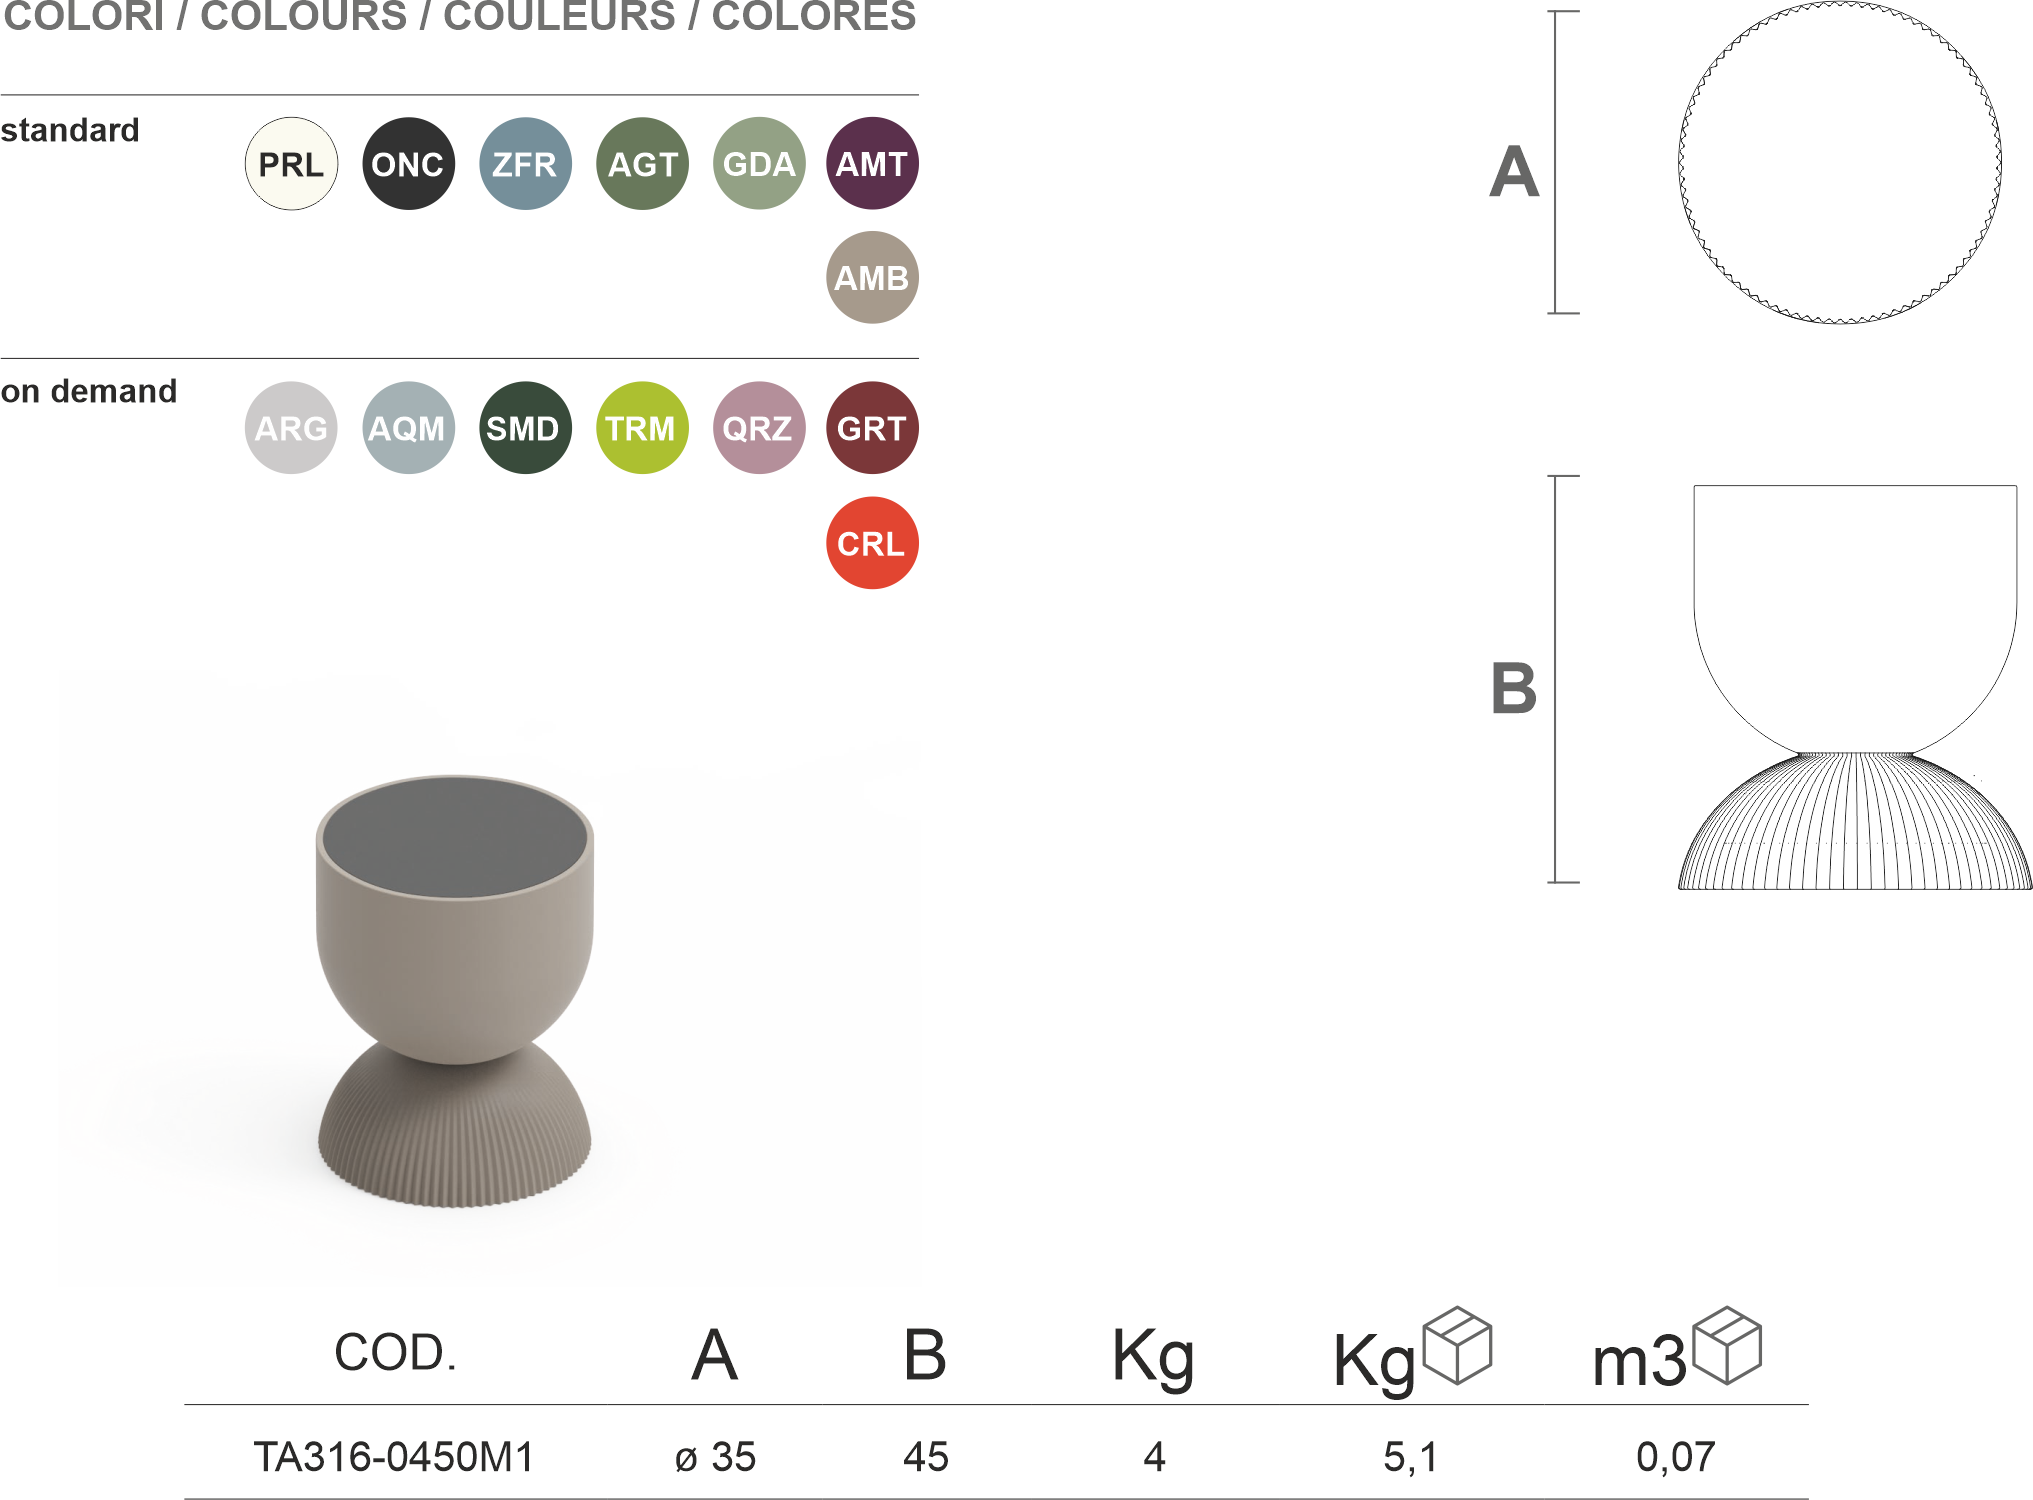
Task: Click the box icon beside Kg header
Action: click(1457, 1345)
